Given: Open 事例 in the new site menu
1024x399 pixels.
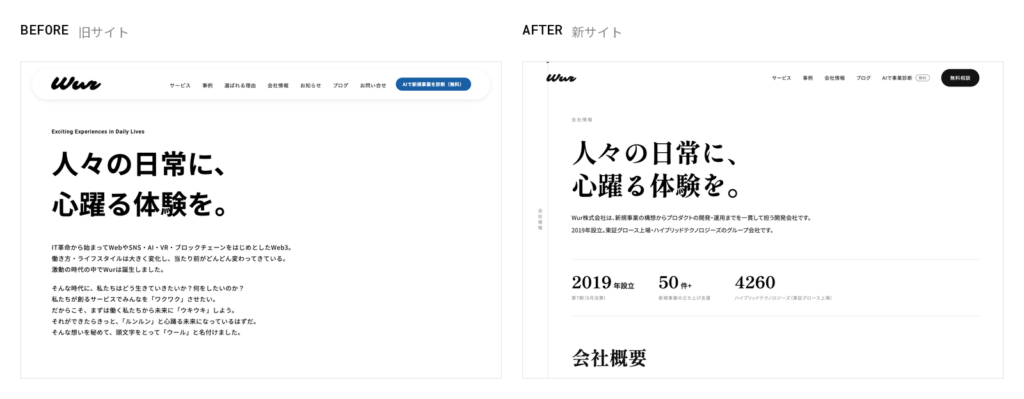Looking at the screenshot, I should tap(808, 78).
